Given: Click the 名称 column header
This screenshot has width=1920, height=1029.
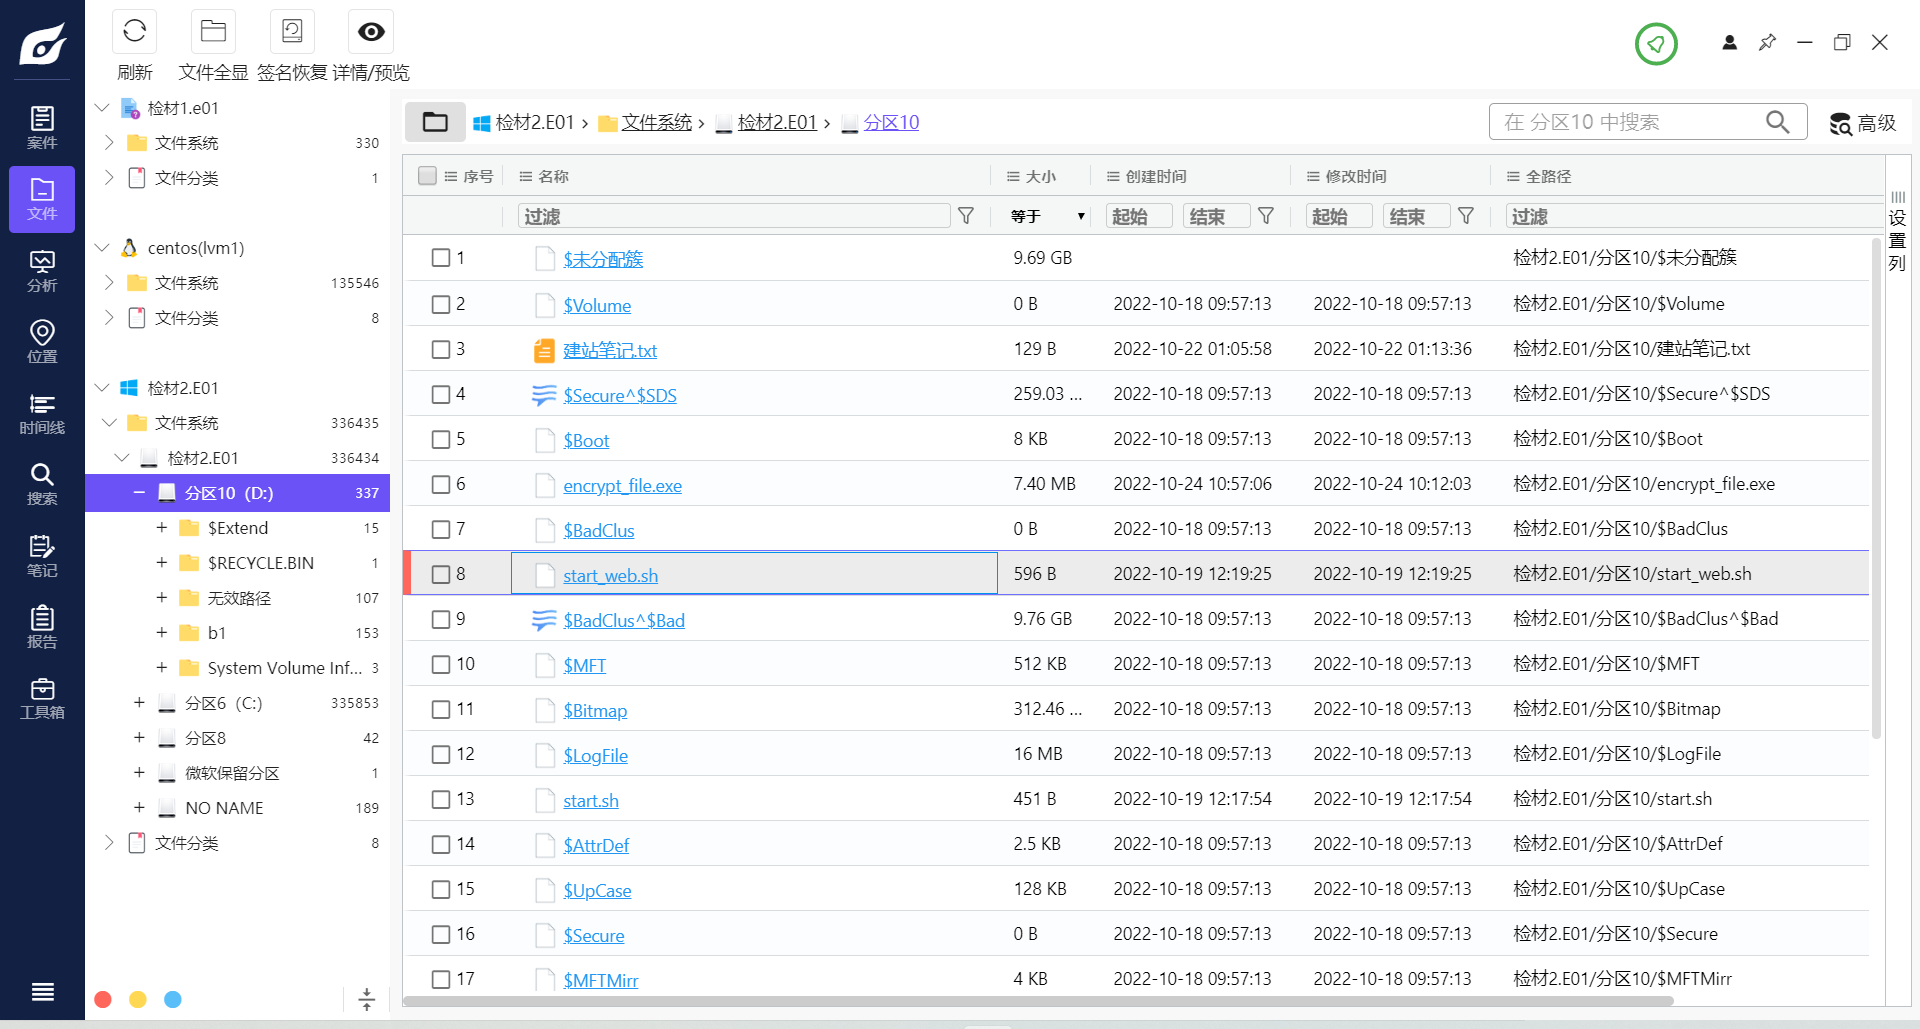Looking at the screenshot, I should (x=553, y=176).
